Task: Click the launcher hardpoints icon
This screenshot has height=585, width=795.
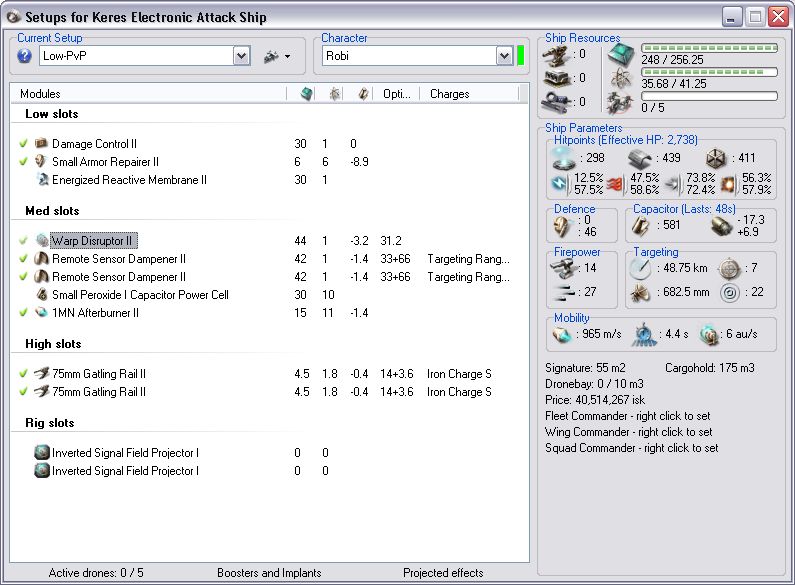Action: coord(557,78)
